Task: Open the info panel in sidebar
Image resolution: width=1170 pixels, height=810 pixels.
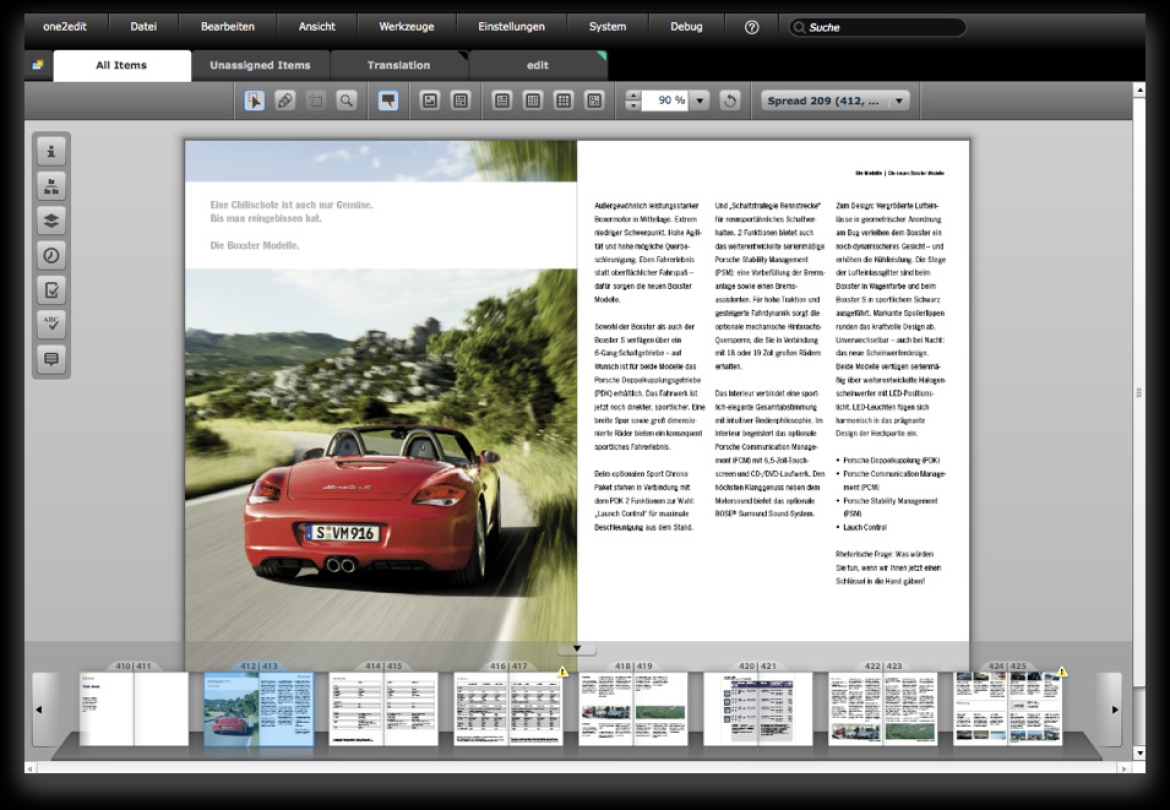Action: (x=51, y=151)
